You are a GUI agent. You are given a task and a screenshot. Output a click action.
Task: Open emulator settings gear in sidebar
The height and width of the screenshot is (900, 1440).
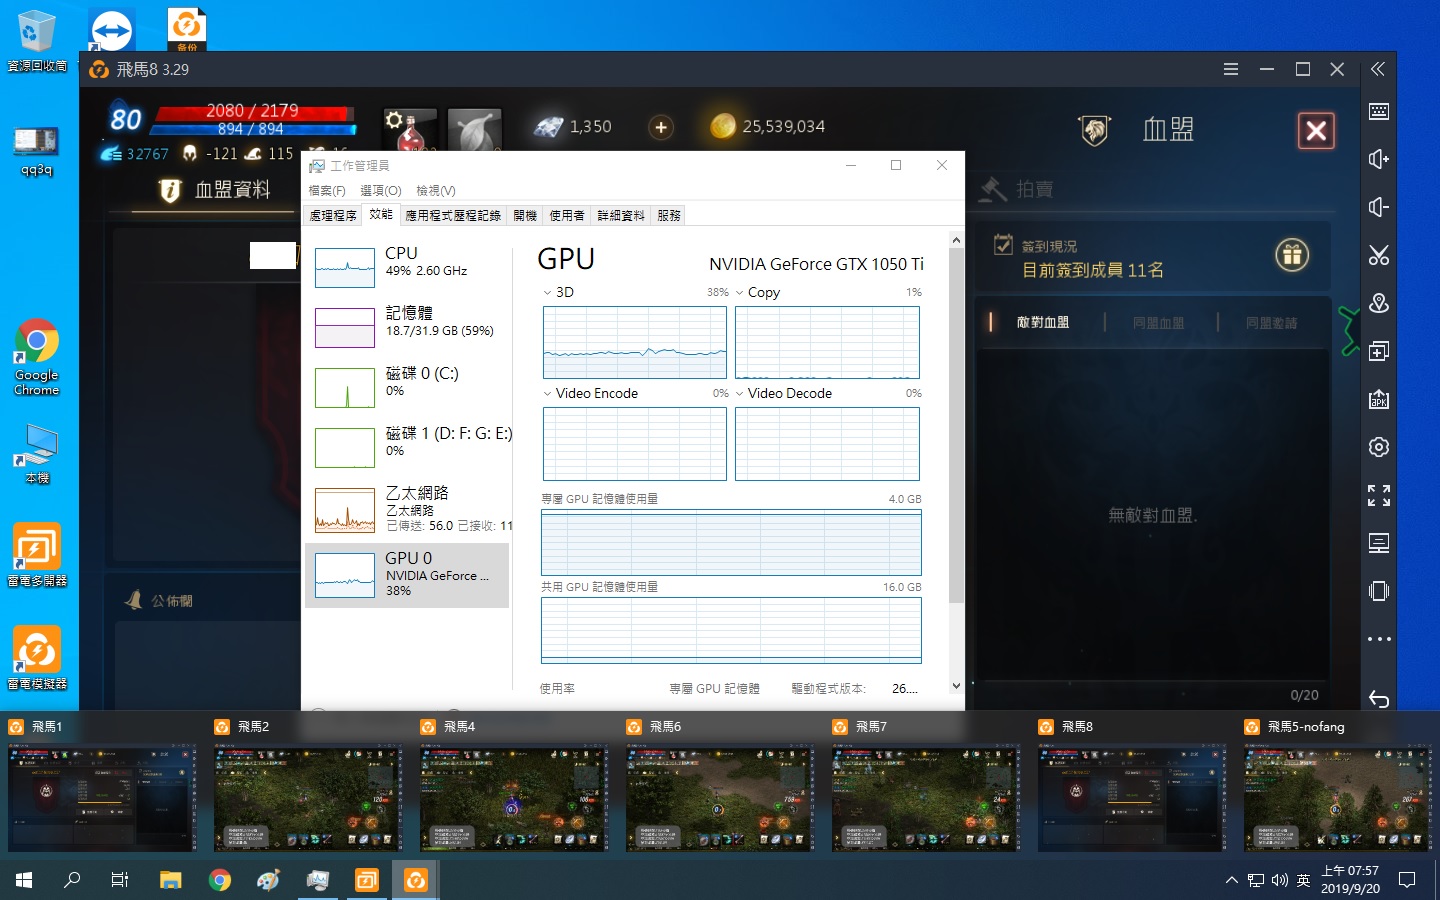[1378, 447]
